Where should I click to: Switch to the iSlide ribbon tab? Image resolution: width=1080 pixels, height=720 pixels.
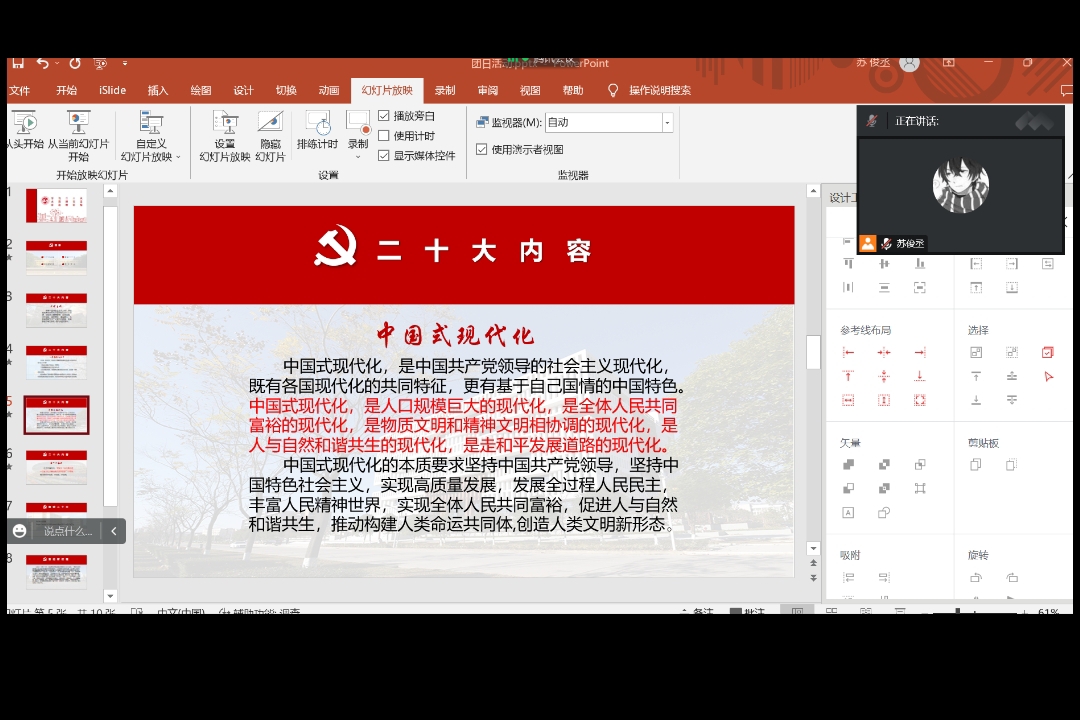click(112, 90)
